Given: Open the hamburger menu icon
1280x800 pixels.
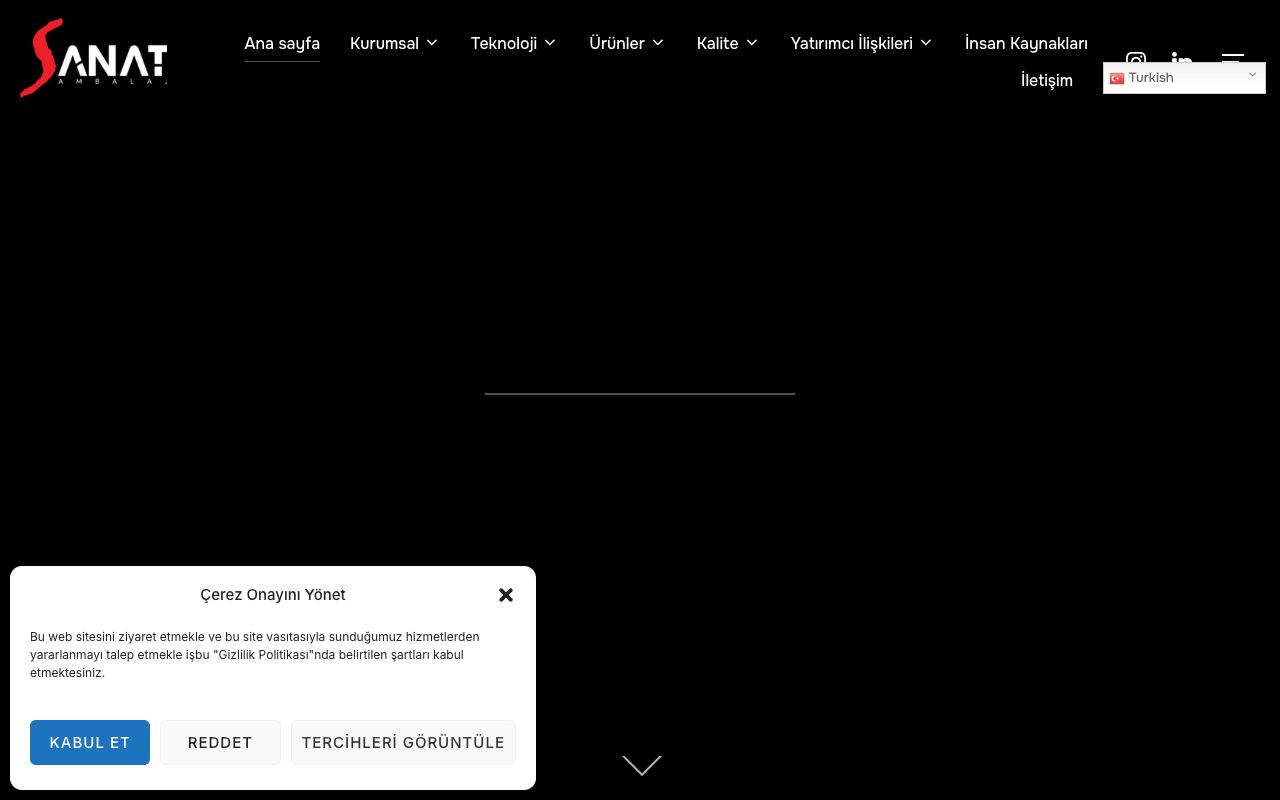Looking at the screenshot, I should [1233, 58].
